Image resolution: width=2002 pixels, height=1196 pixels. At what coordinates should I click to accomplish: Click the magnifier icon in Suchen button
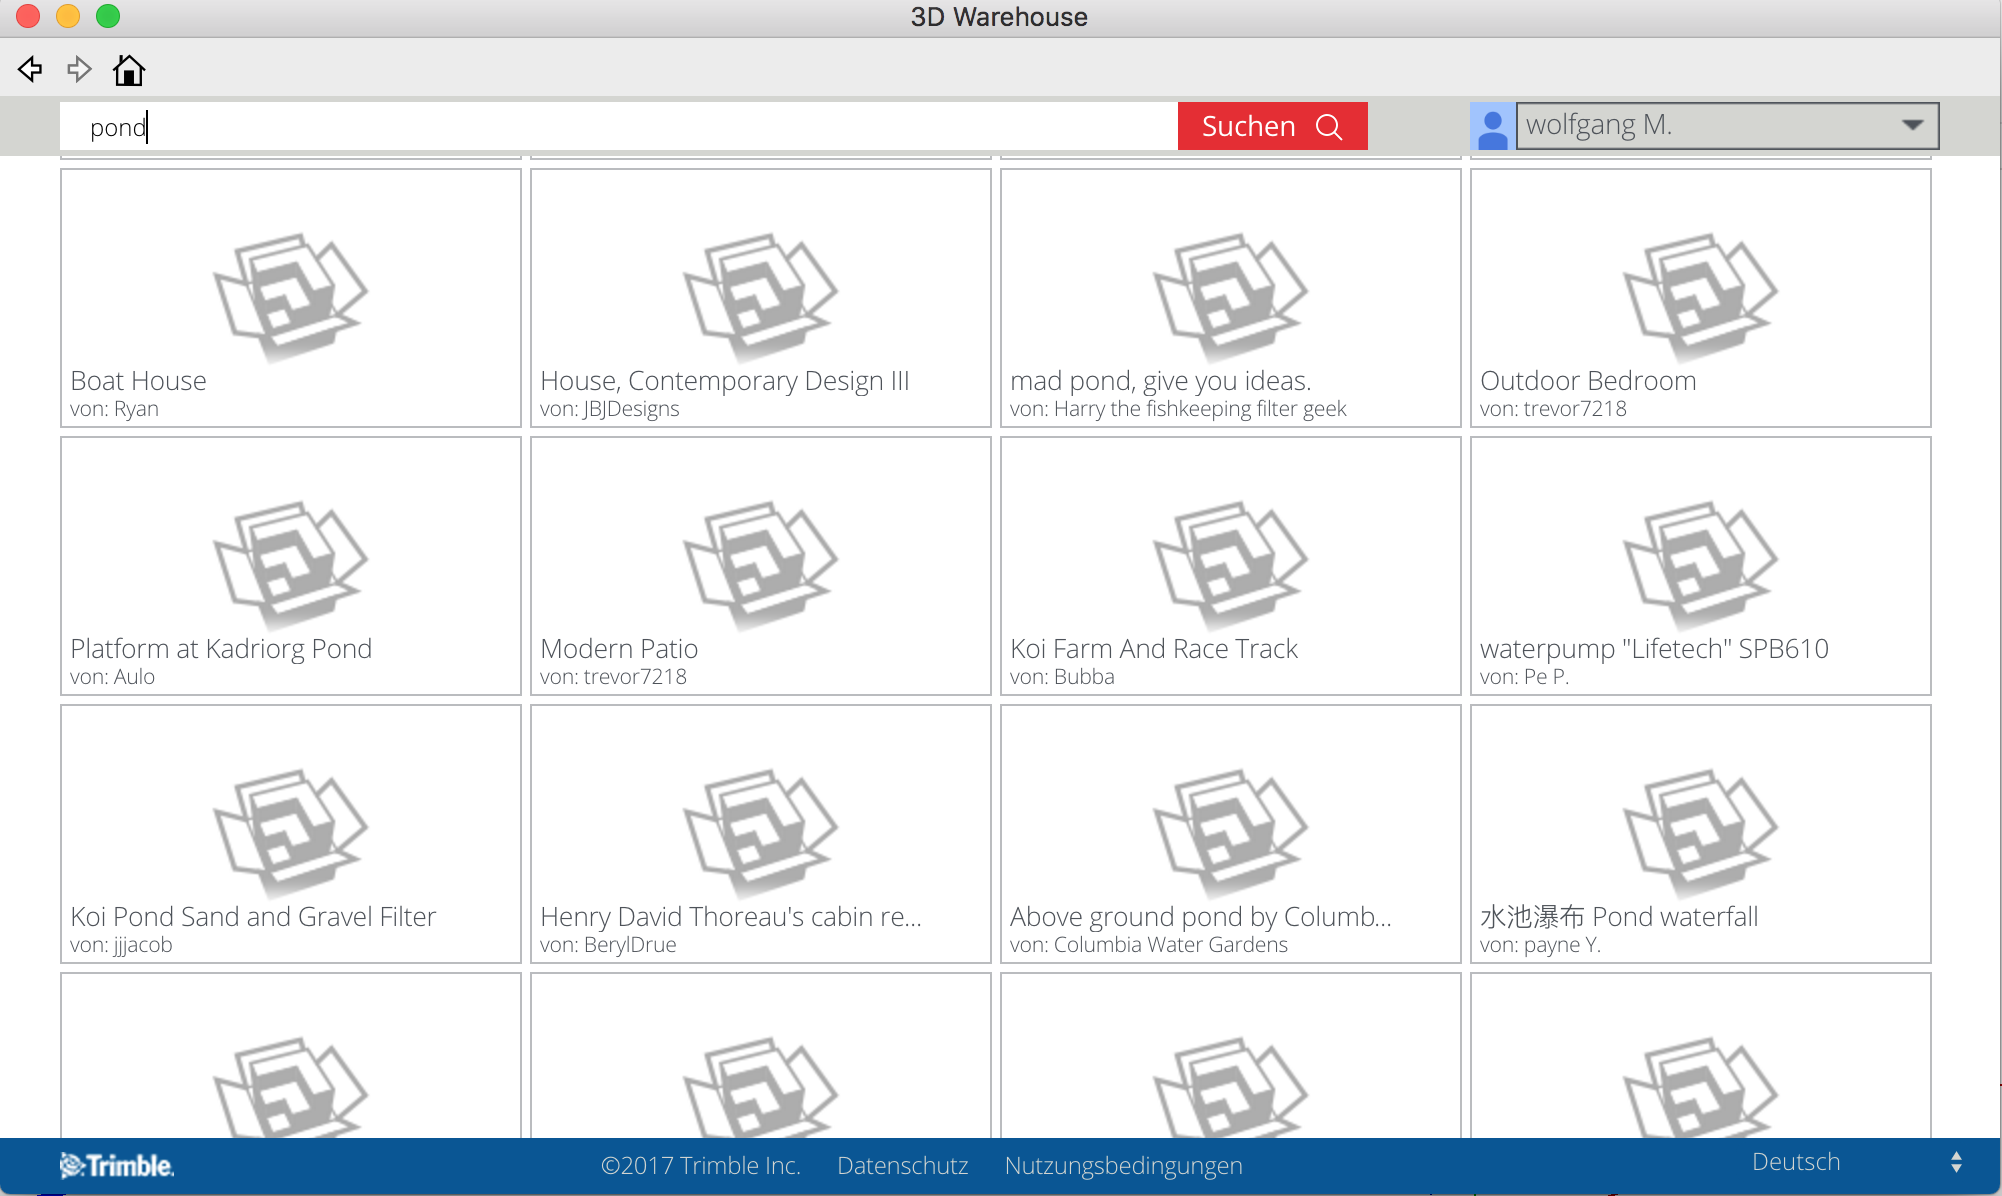pyautogui.click(x=1329, y=126)
